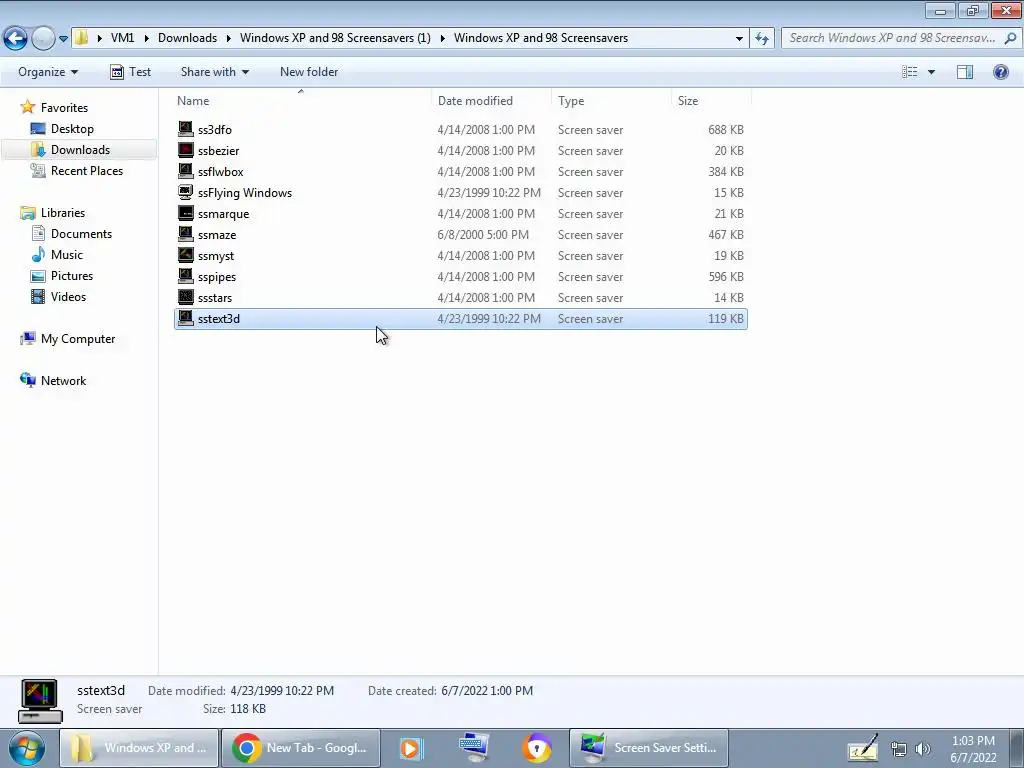
Task: Select the ssmarque file icon
Action: pos(186,214)
